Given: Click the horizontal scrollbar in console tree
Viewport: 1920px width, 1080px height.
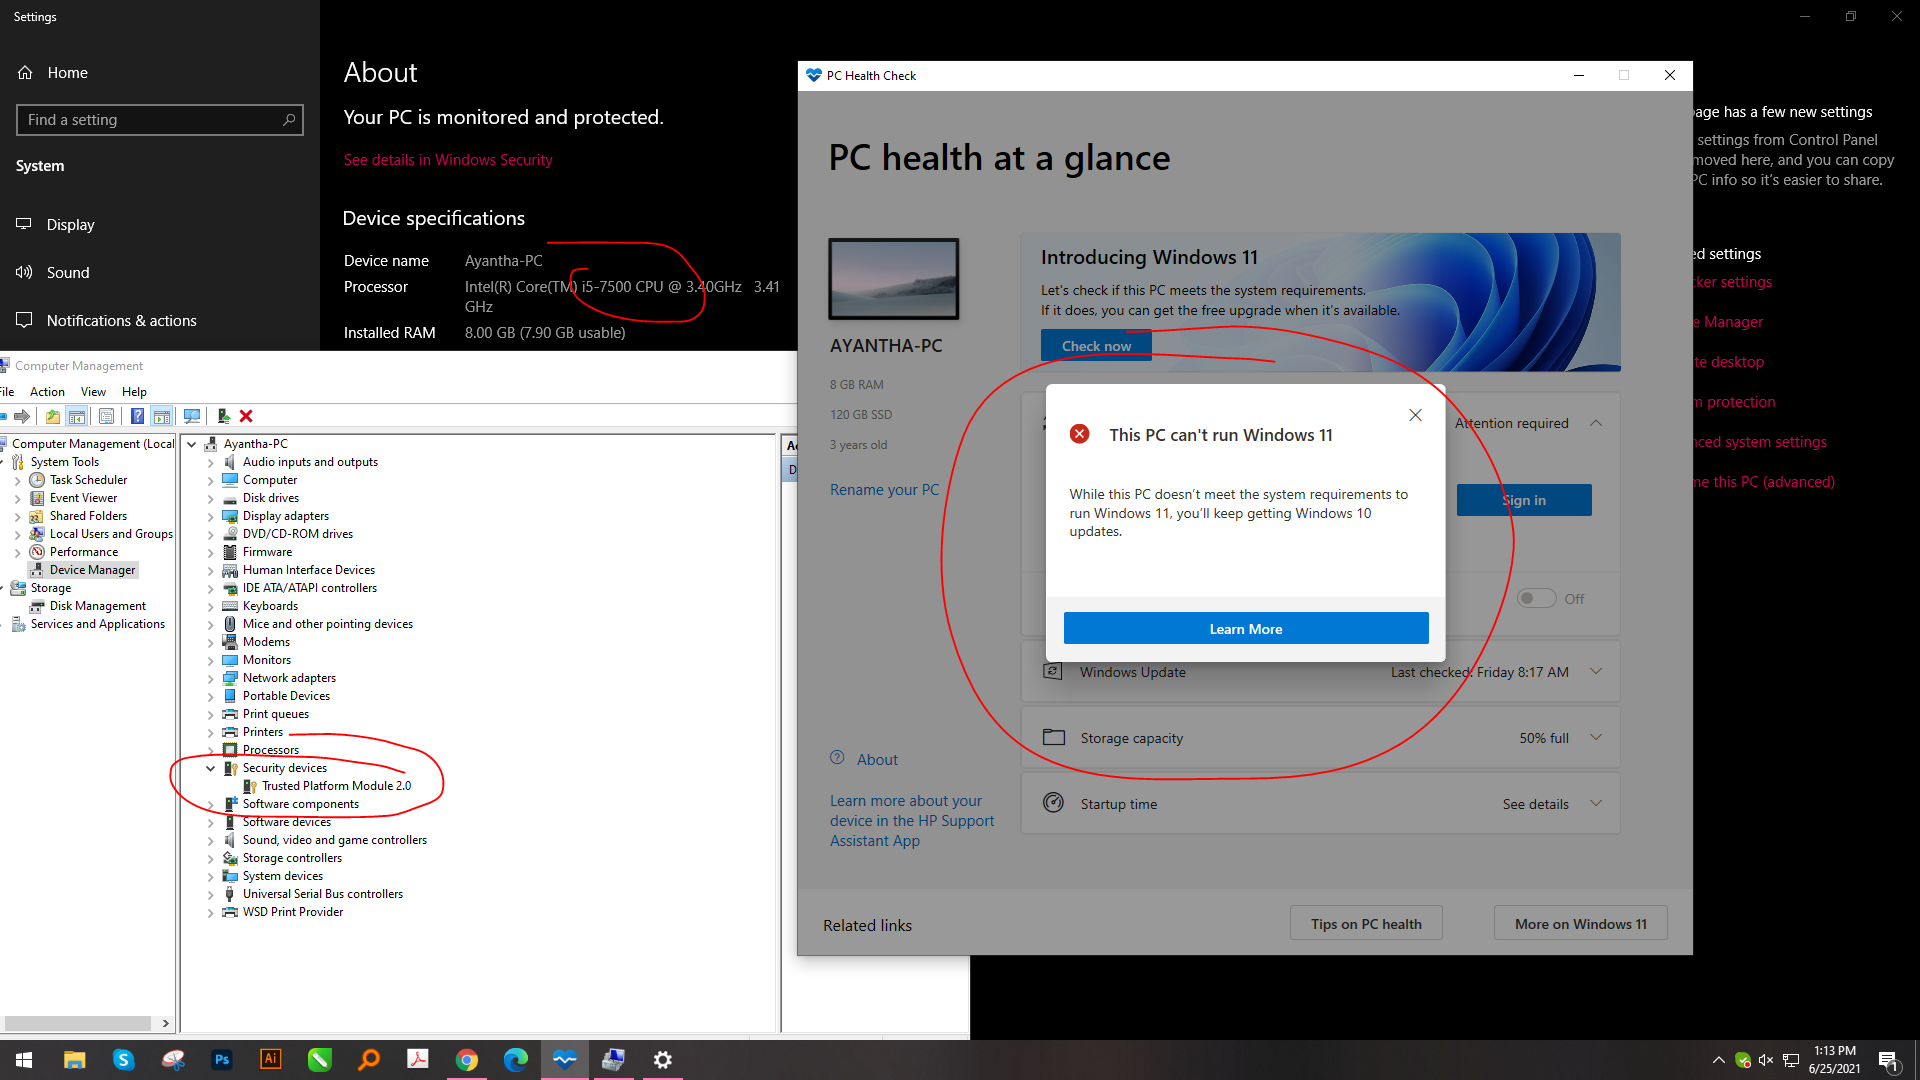Looking at the screenshot, I should point(78,1024).
